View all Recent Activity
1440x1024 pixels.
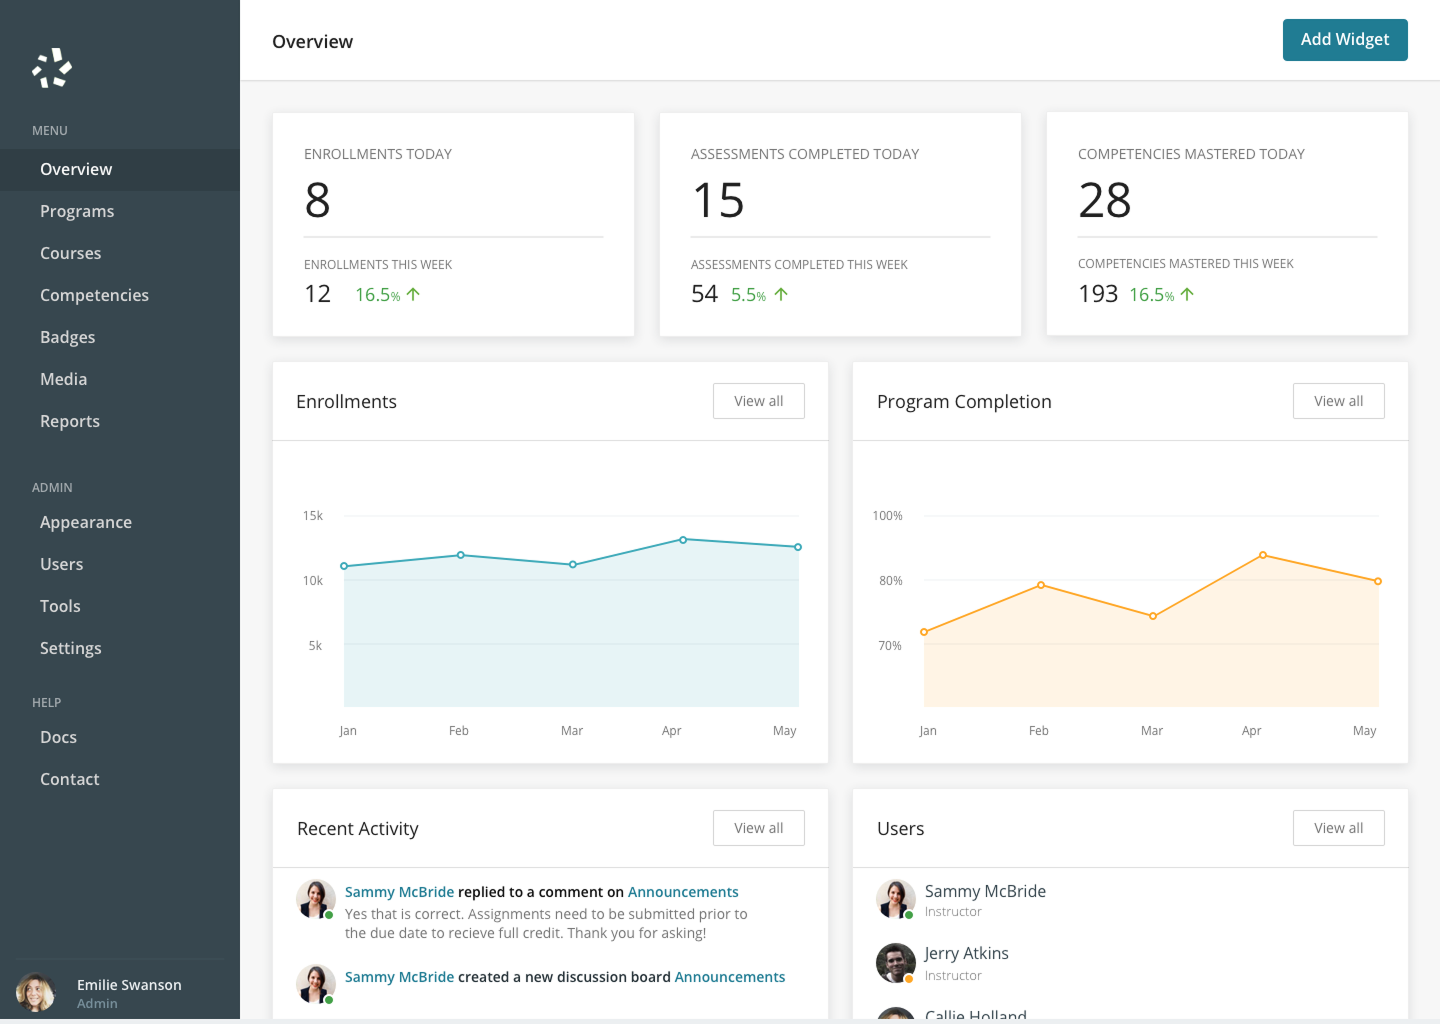[x=759, y=828]
